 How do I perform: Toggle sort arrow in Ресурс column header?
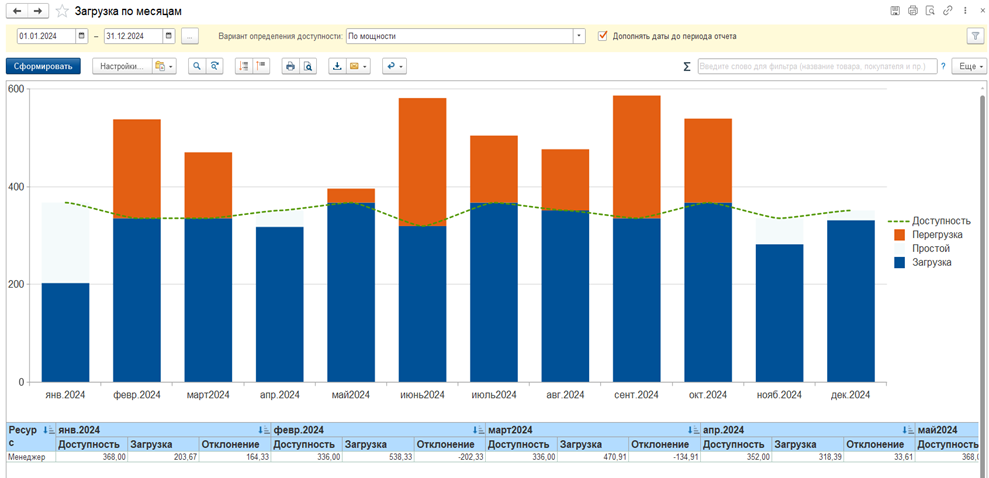(x=49, y=430)
